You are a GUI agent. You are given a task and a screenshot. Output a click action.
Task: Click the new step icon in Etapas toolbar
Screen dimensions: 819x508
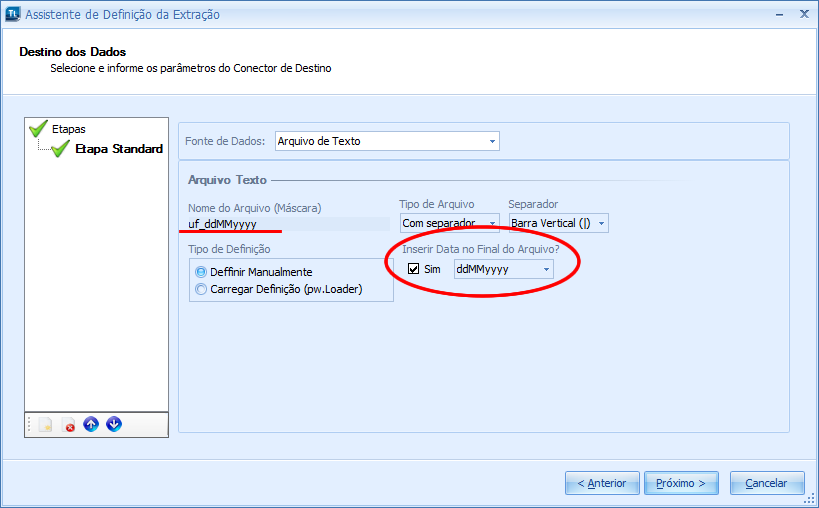click(45, 424)
